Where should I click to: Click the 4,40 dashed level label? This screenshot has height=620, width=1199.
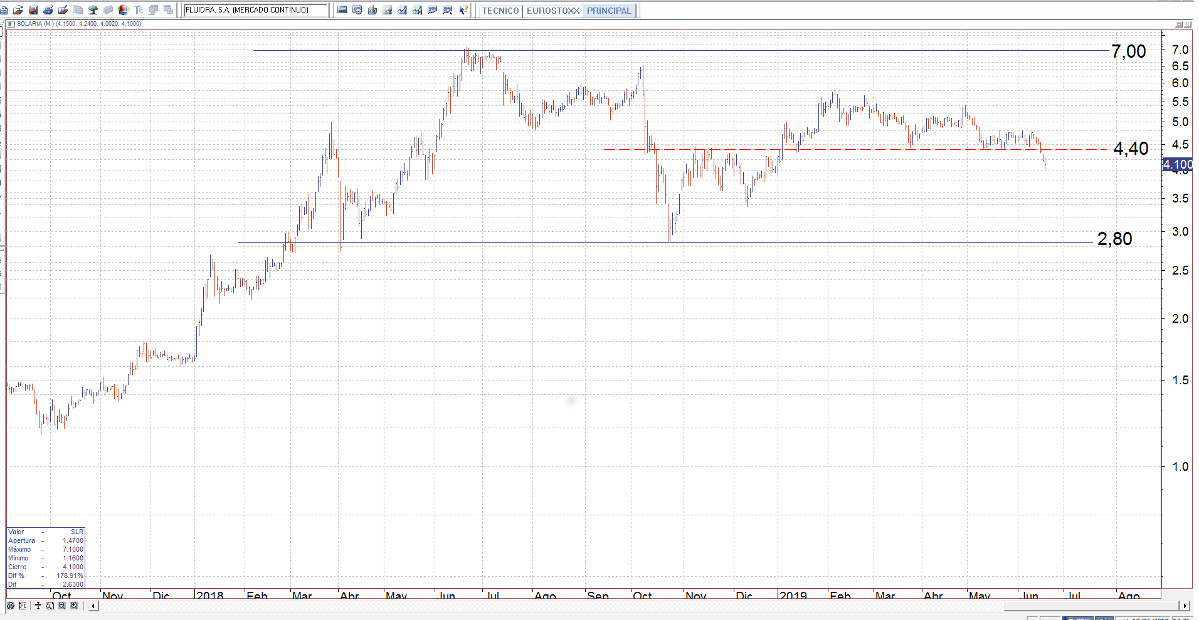click(x=1130, y=149)
